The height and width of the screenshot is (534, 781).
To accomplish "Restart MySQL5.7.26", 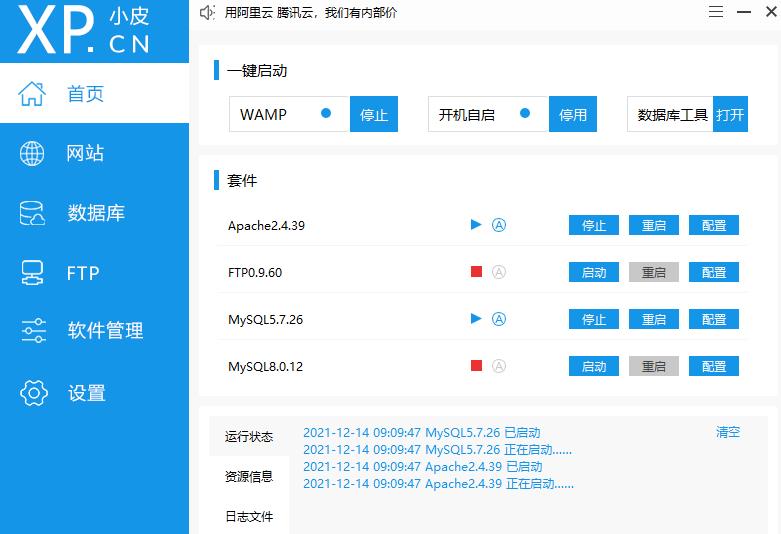I will click(x=653, y=319).
